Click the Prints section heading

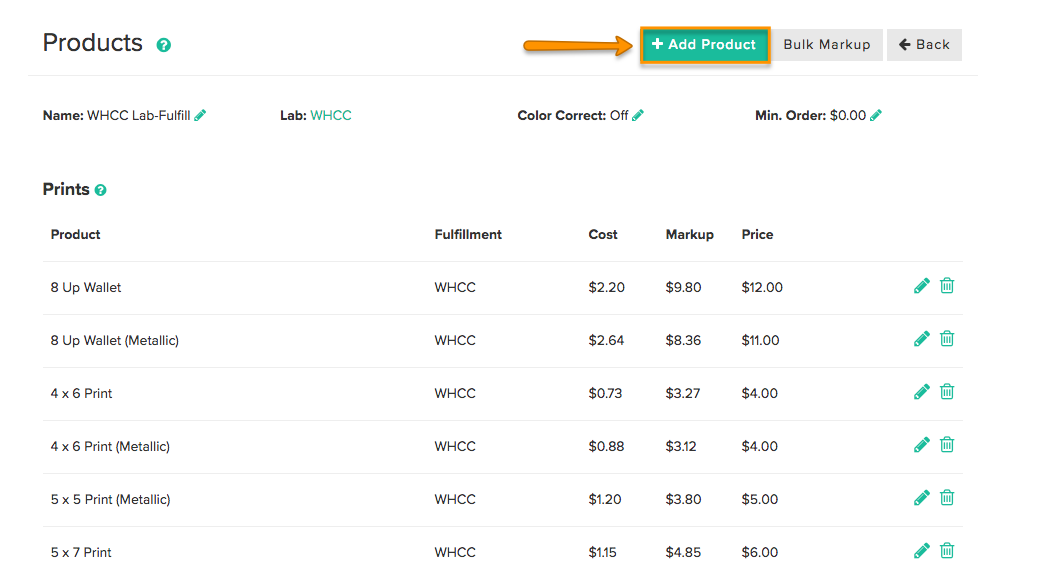click(66, 189)
